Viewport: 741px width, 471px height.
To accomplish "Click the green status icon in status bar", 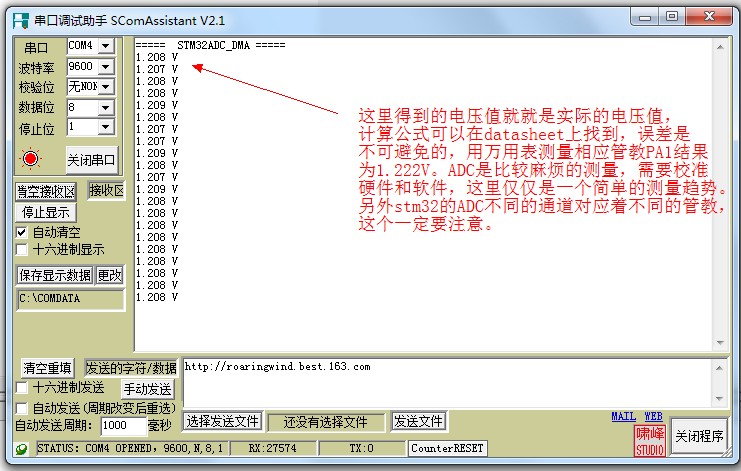I will pos(21,449).
